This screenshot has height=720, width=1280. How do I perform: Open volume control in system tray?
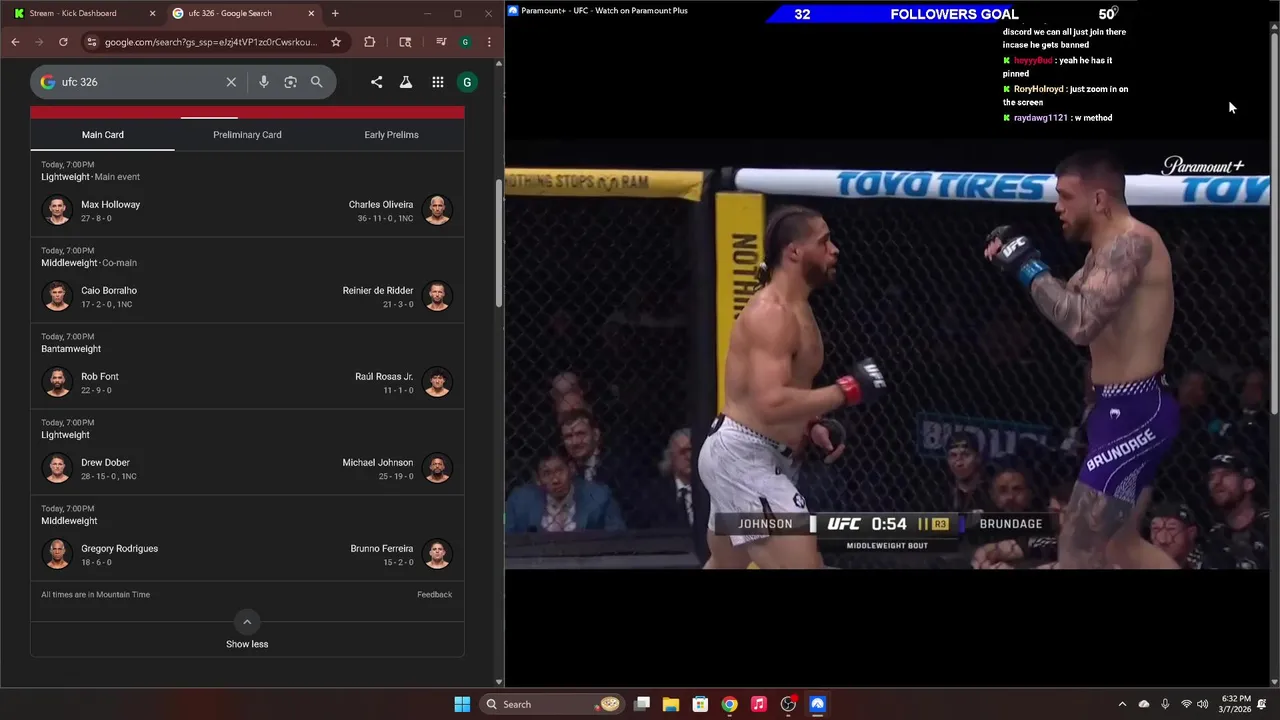click(1203, 704)
